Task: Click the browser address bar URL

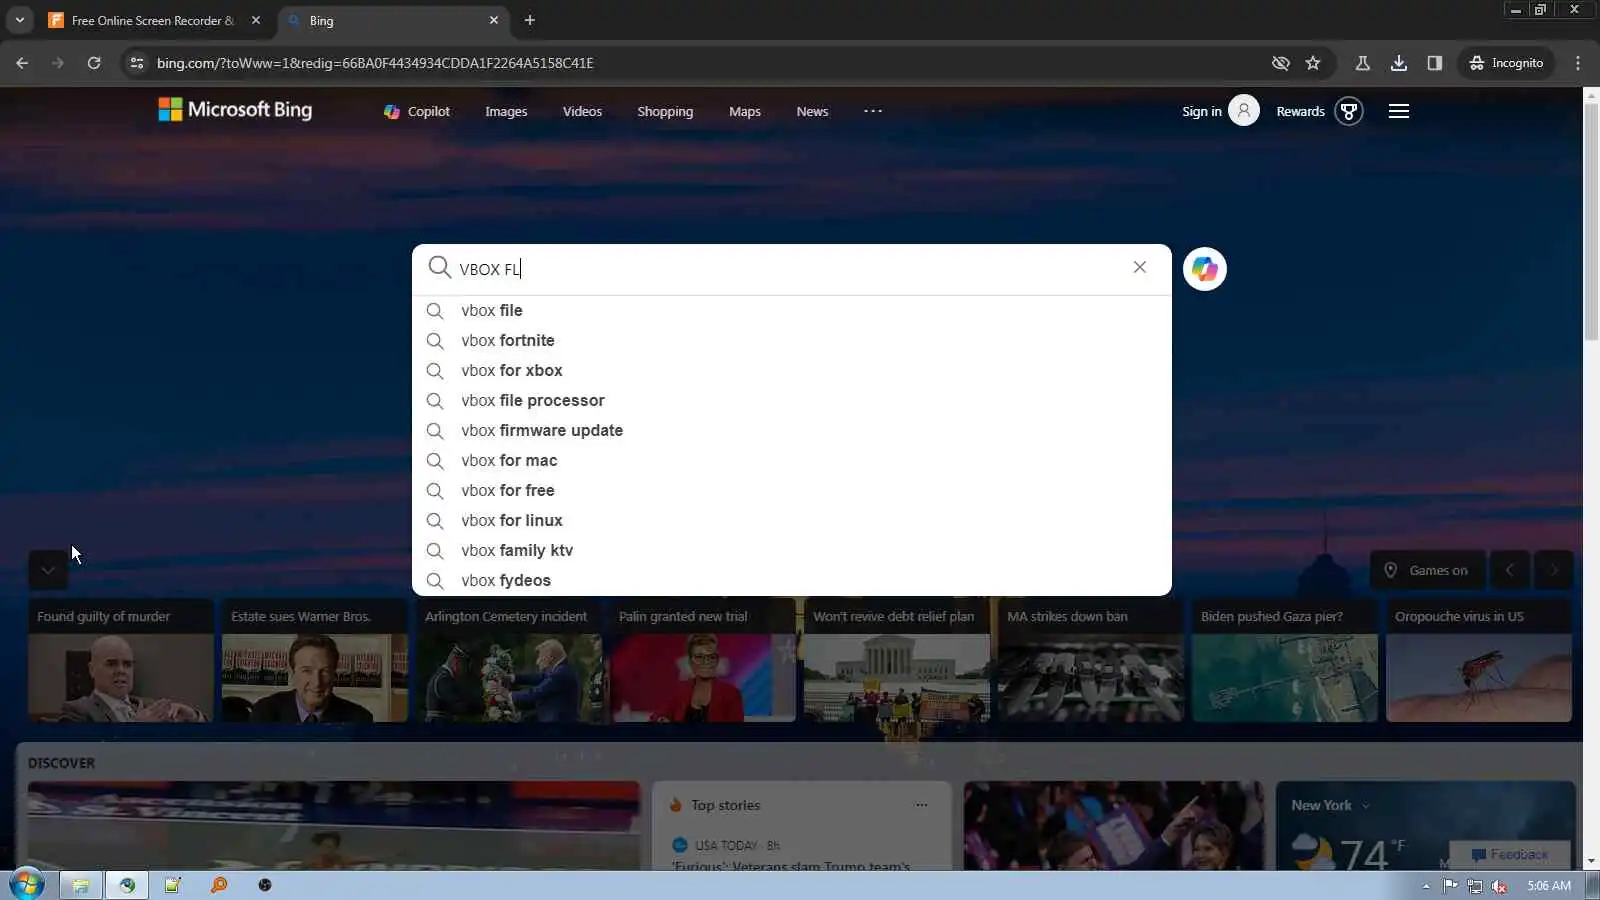Action: [x=375, y=63]
